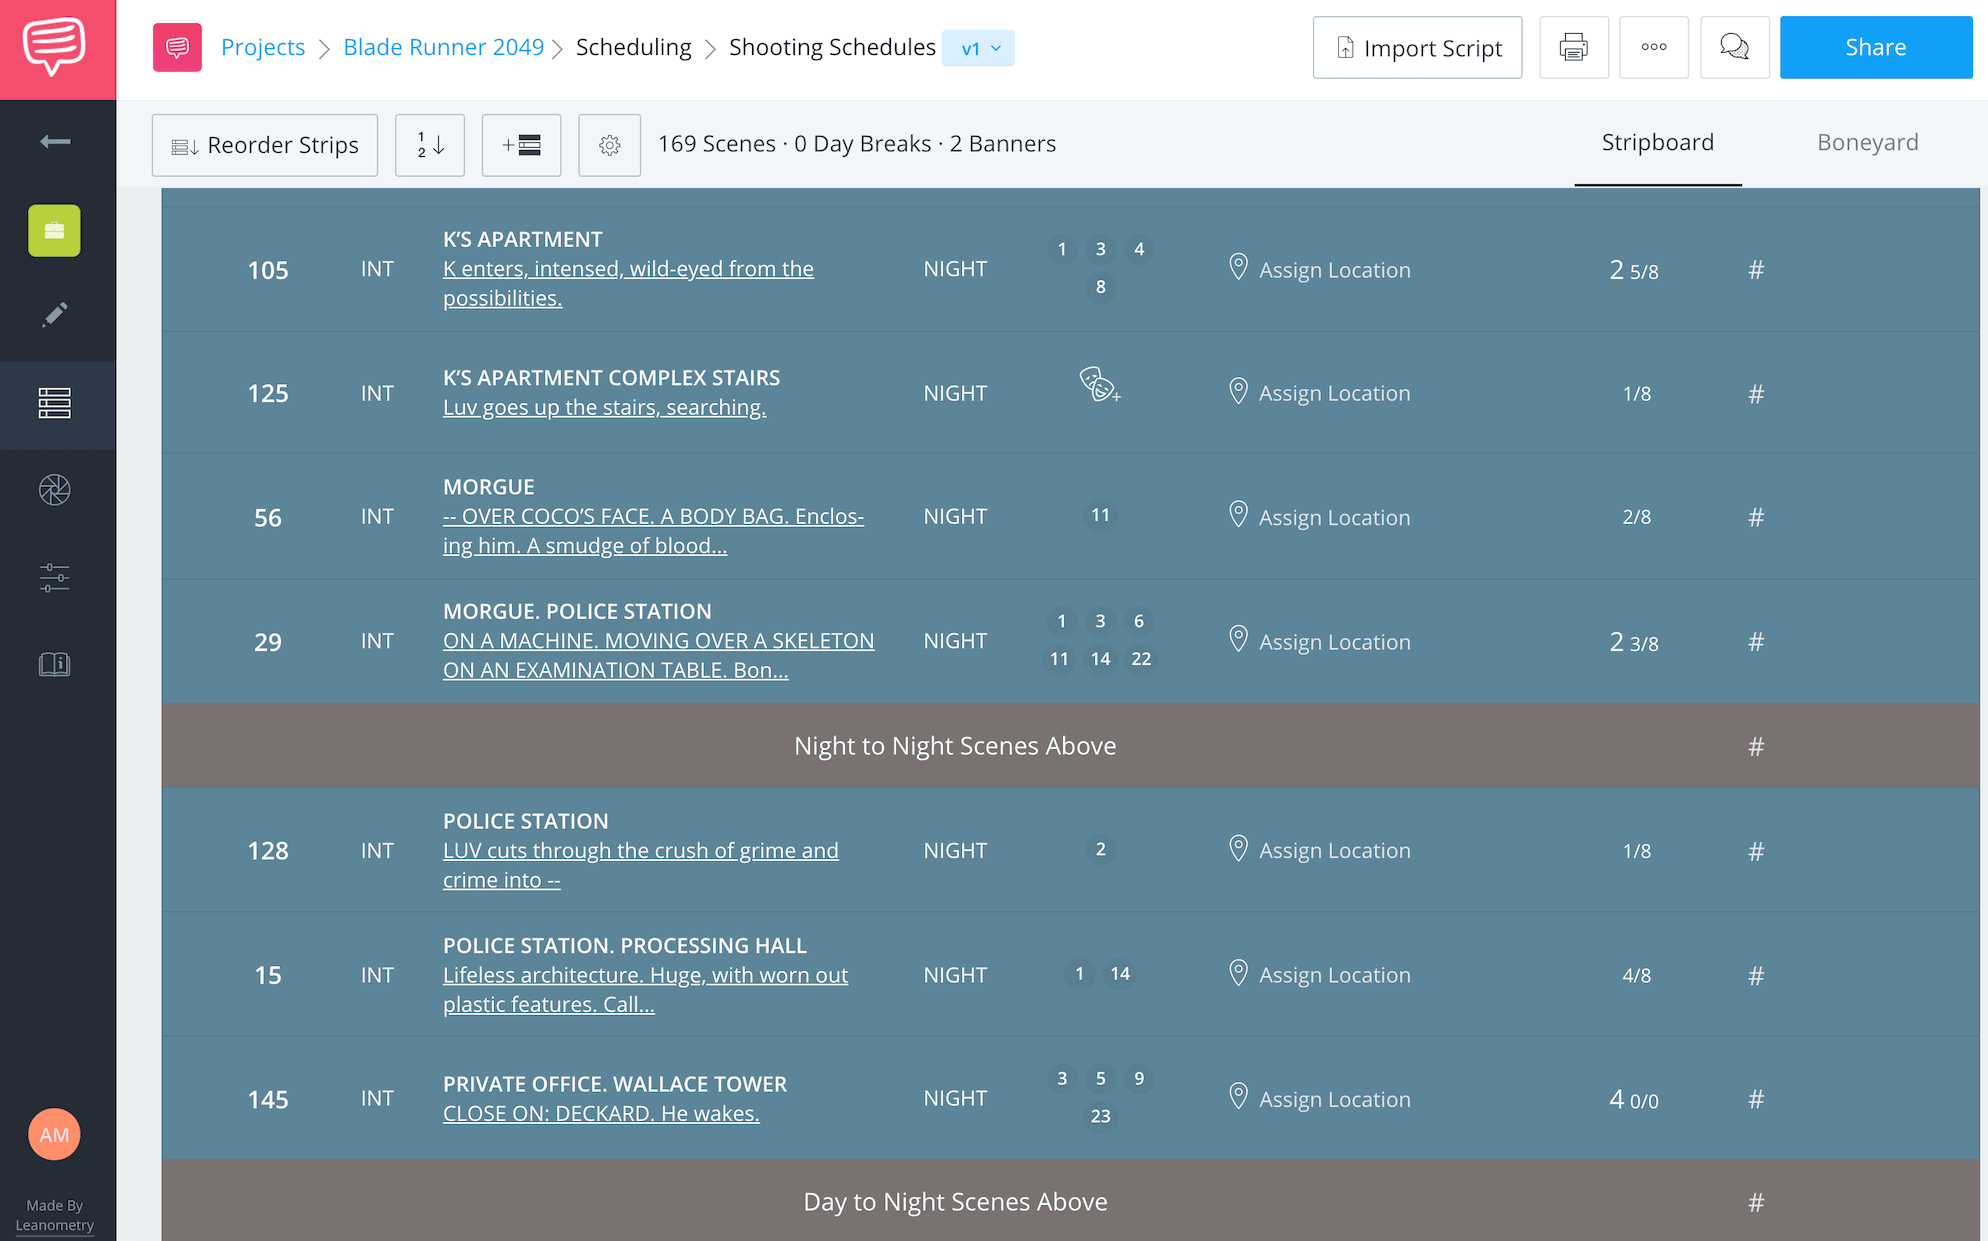
Task: Select the pencil script editor icon
Action: point(55,315)
